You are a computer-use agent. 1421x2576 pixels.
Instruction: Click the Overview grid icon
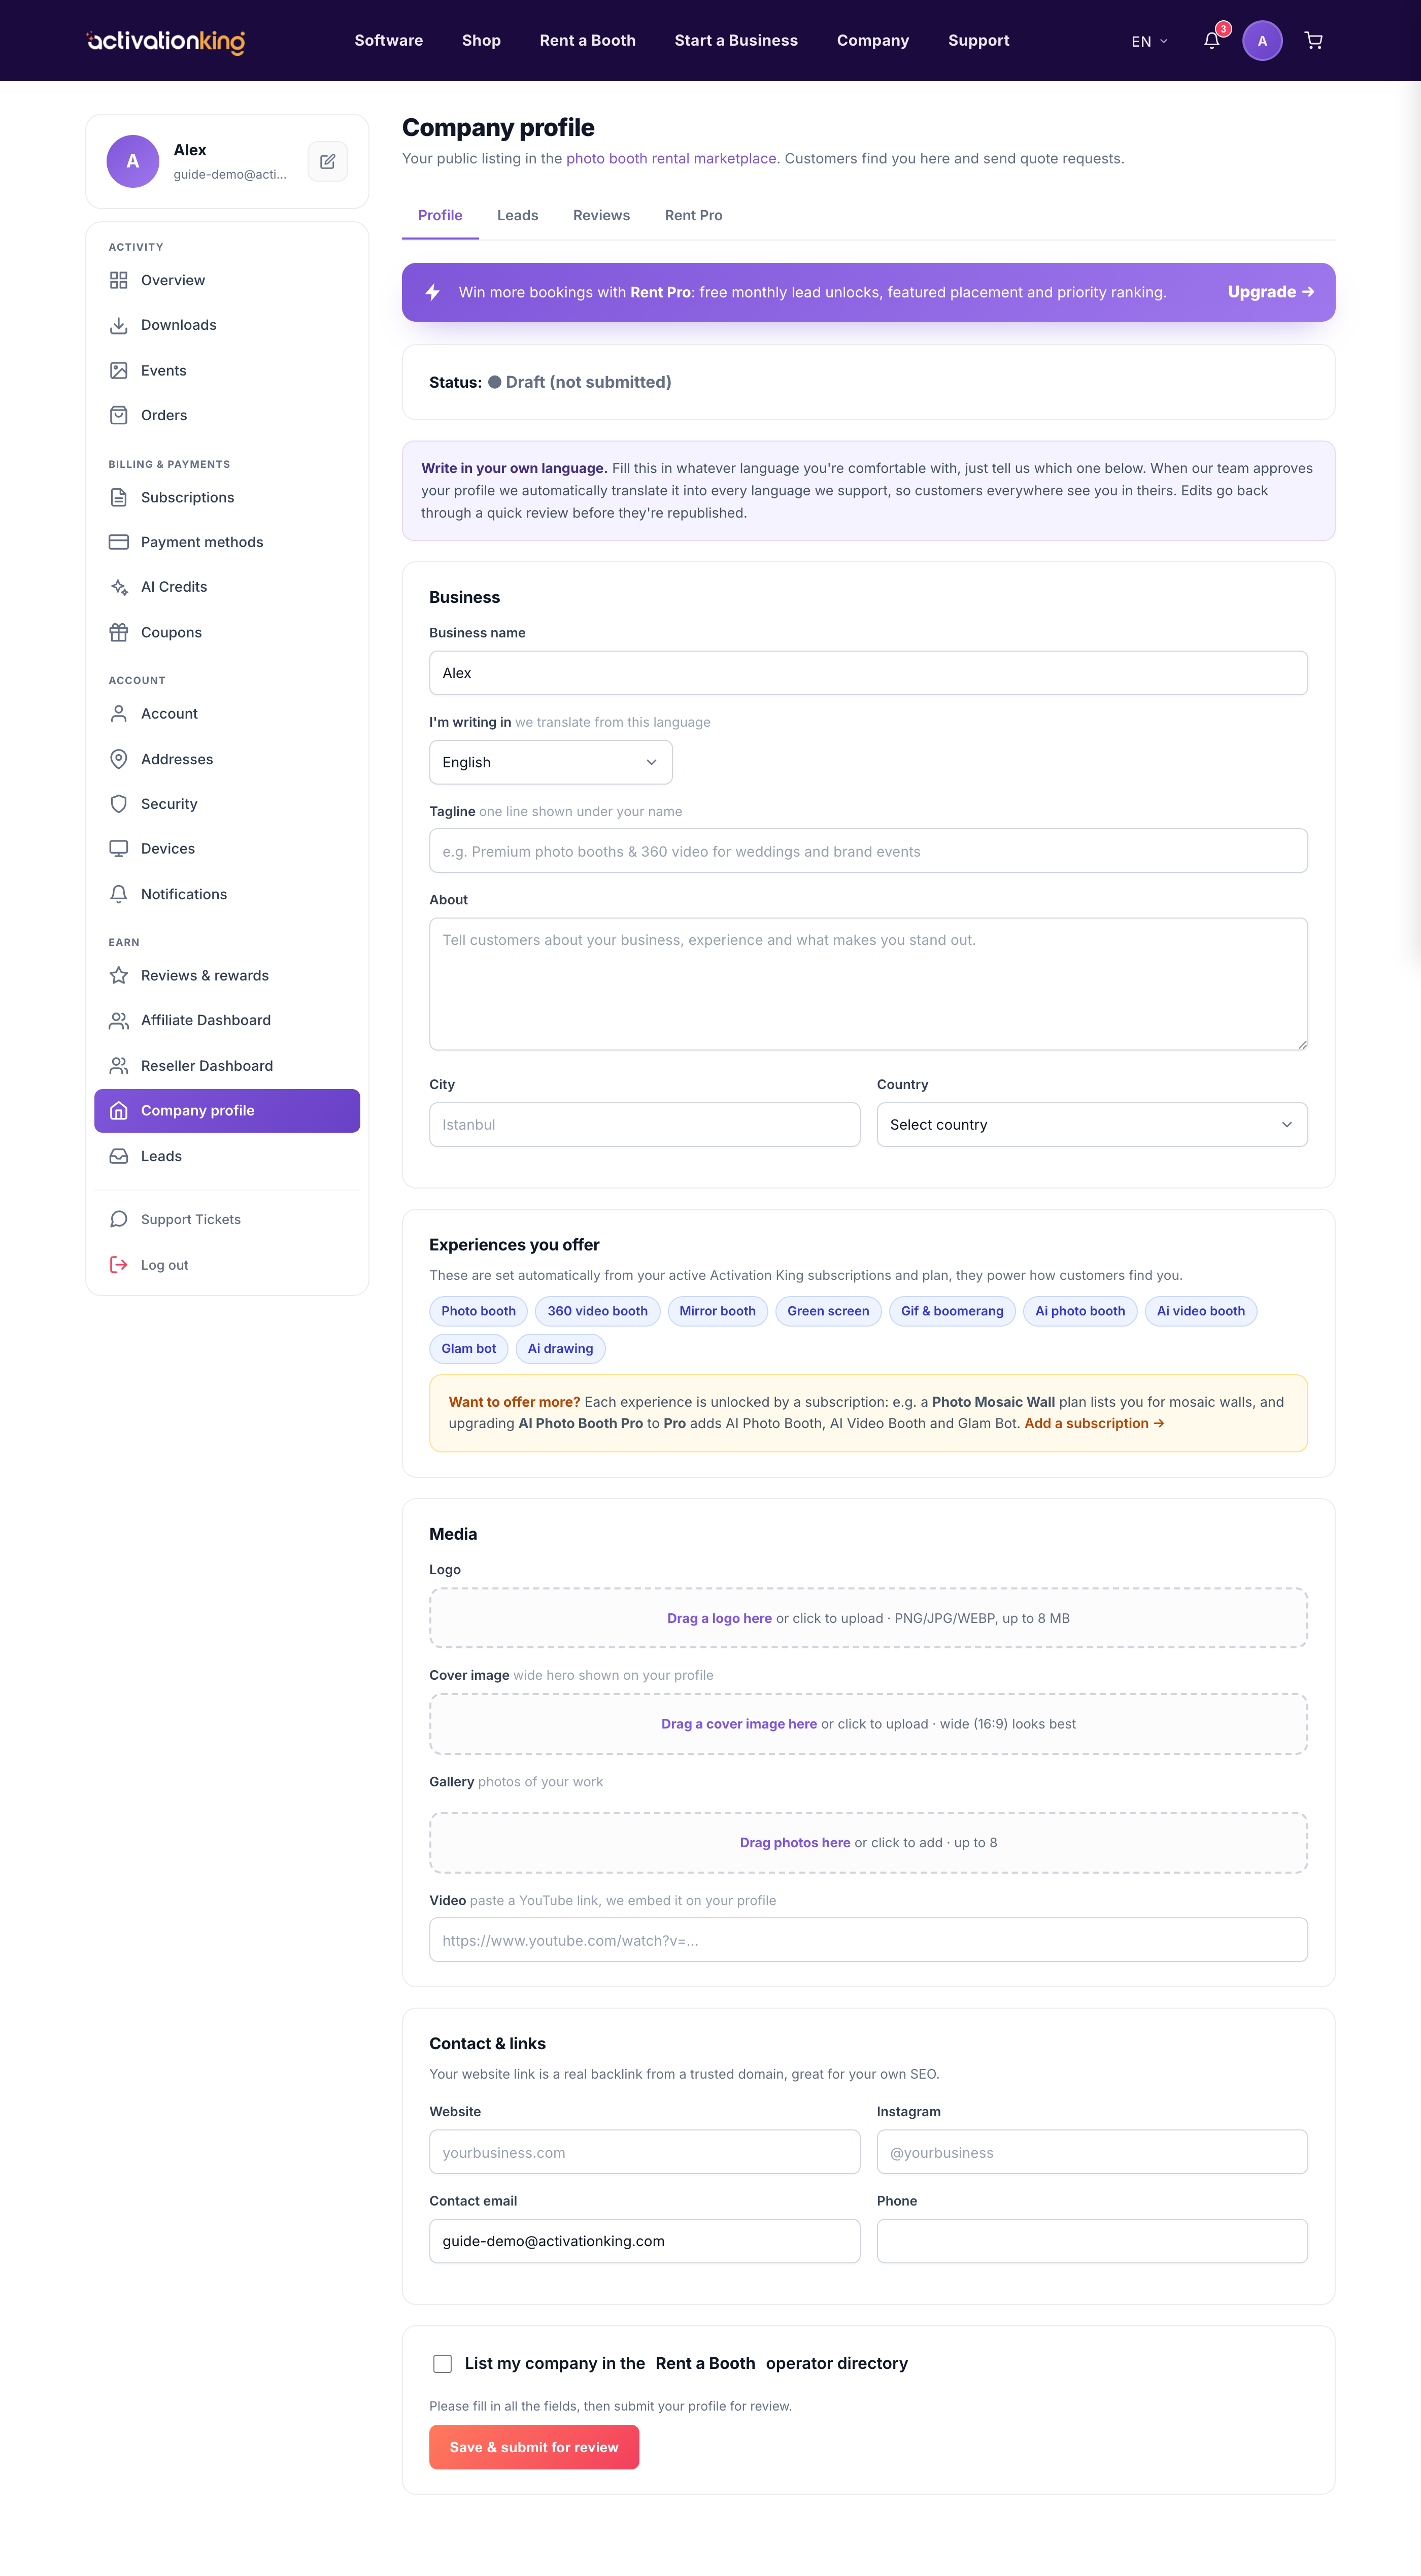click(119, 280)
